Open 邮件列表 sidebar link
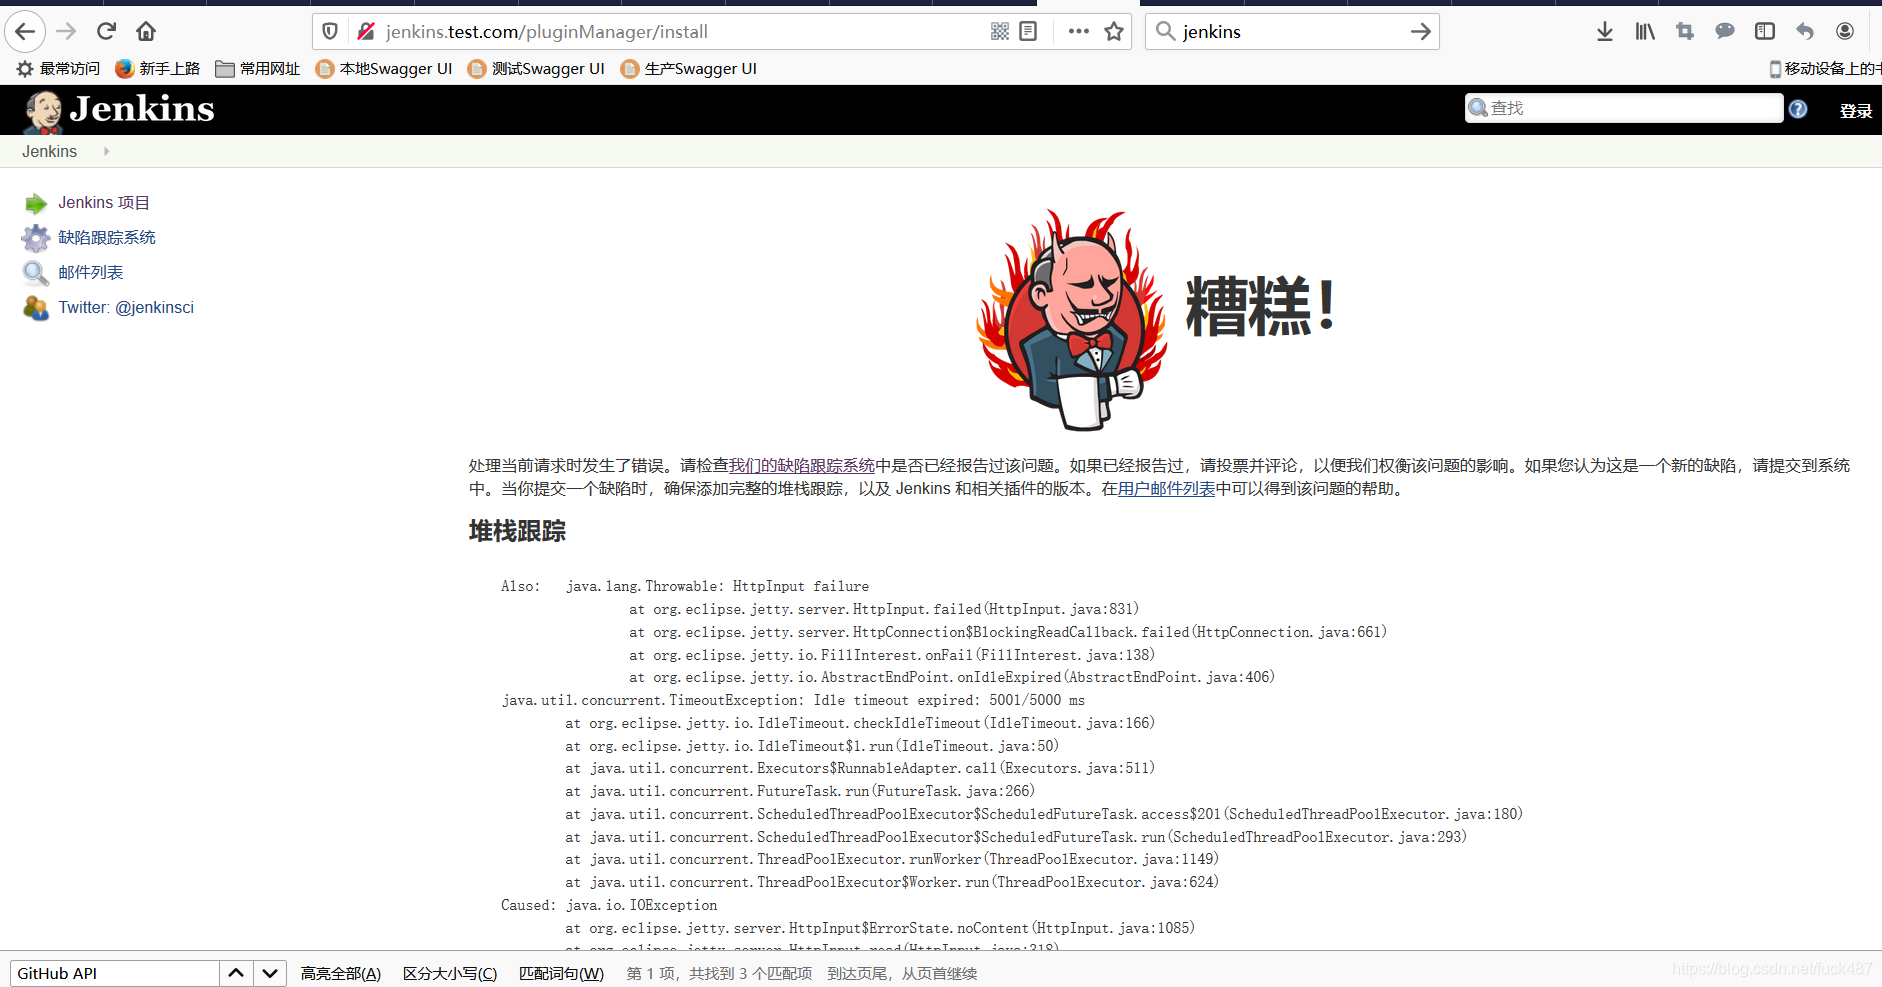 (x=91, y=273)
